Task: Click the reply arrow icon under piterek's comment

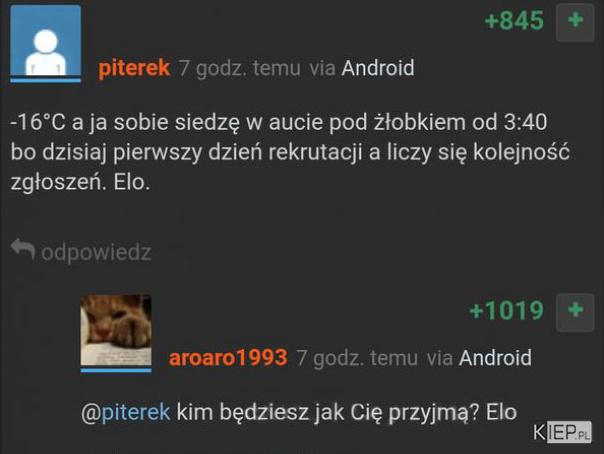Action: click(23, 249)
